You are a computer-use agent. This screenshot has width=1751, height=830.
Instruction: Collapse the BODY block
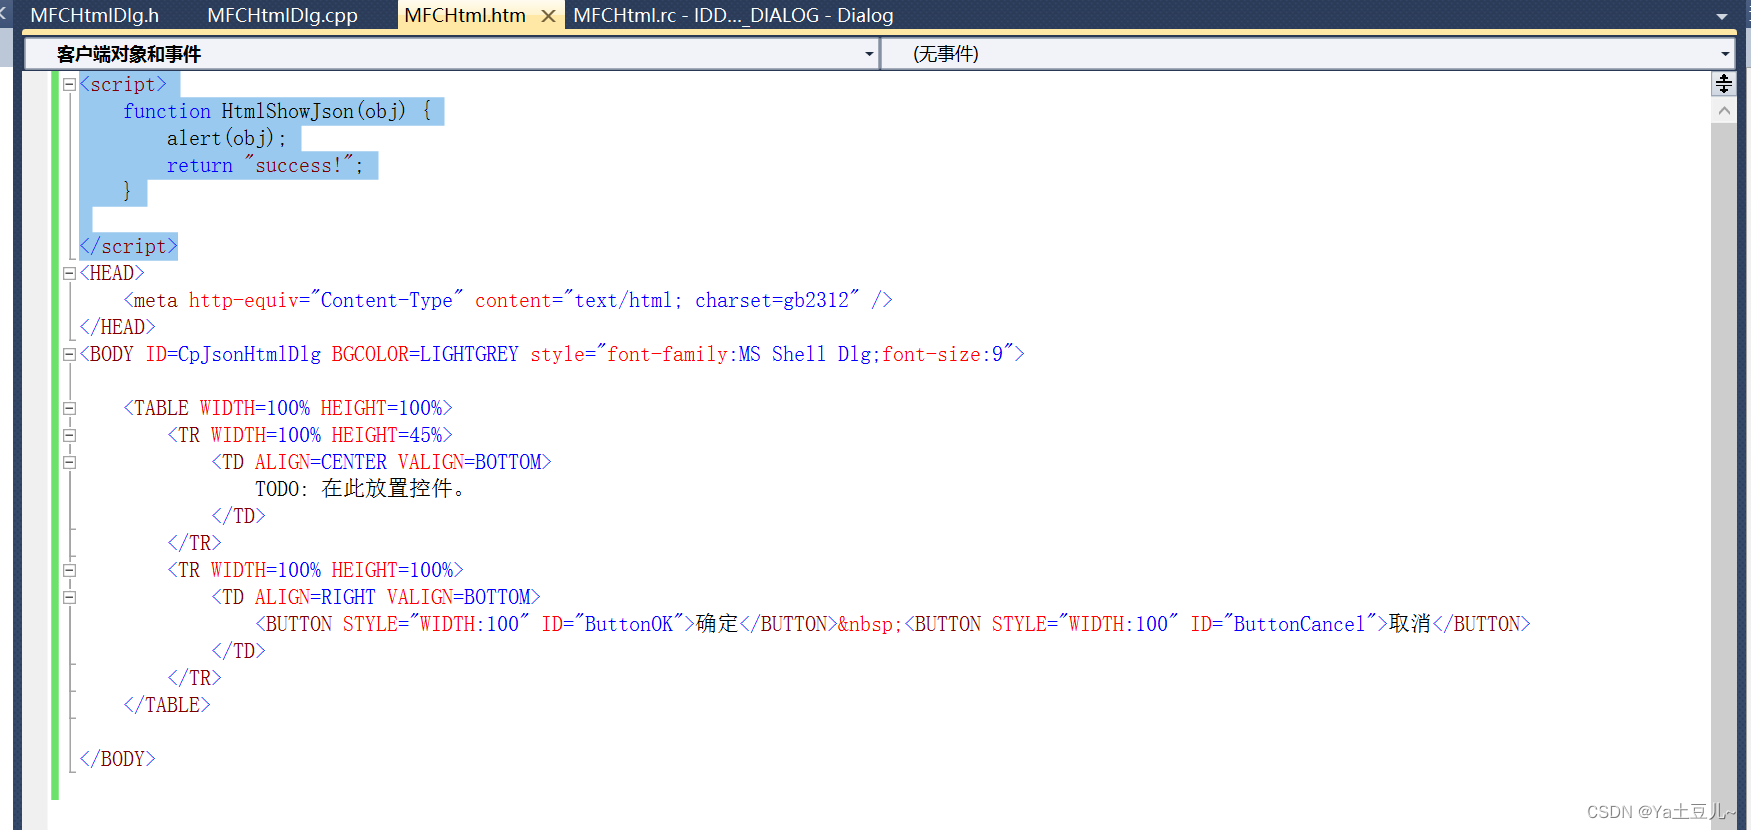coord(69,355)
